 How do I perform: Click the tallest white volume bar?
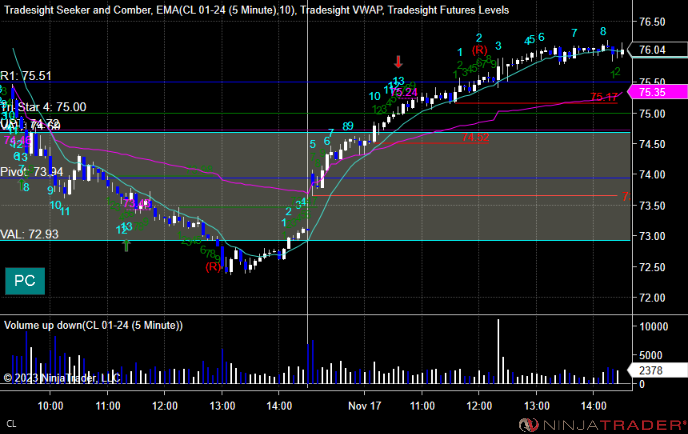tap(498, 352)
